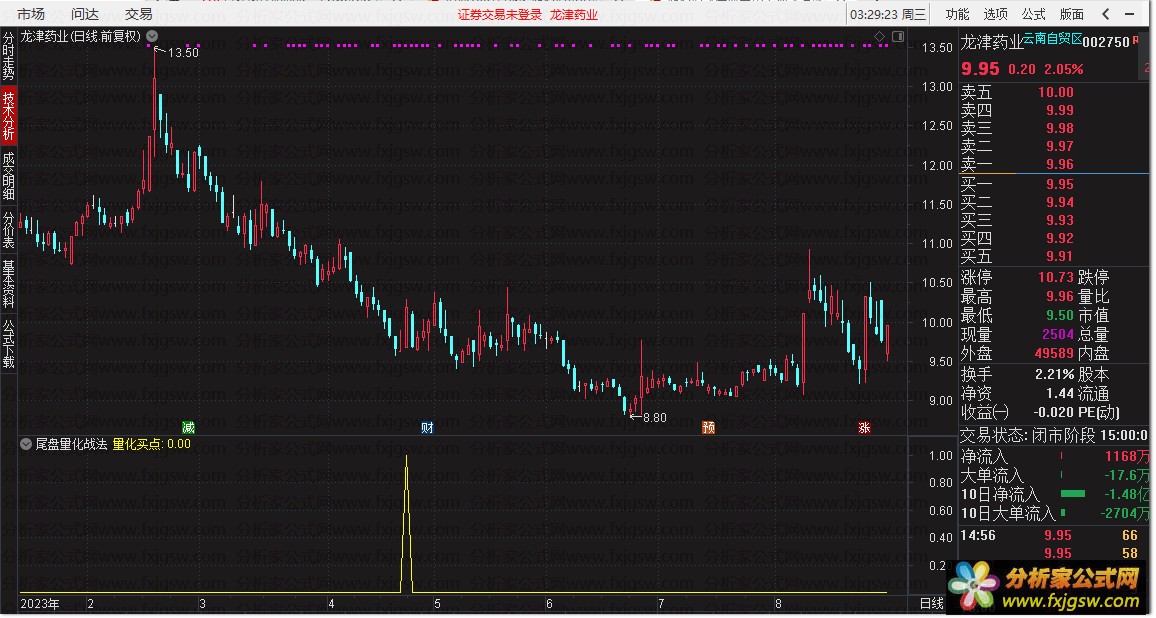
Task: Expand dropdown next to 龙津药业 chart title
Action: click(152, 36)
